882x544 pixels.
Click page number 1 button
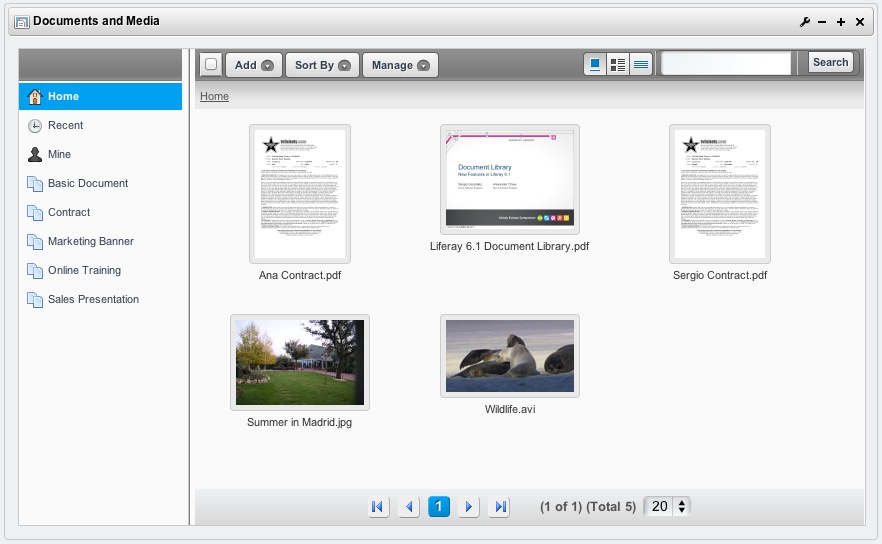(x=439, y=507)
